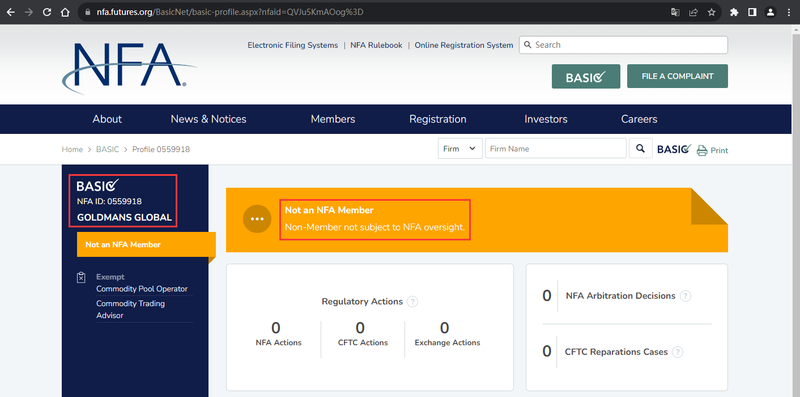Open Regulatory Actions help question mark
Screen dimensions: 800x397
pos(413,302)
